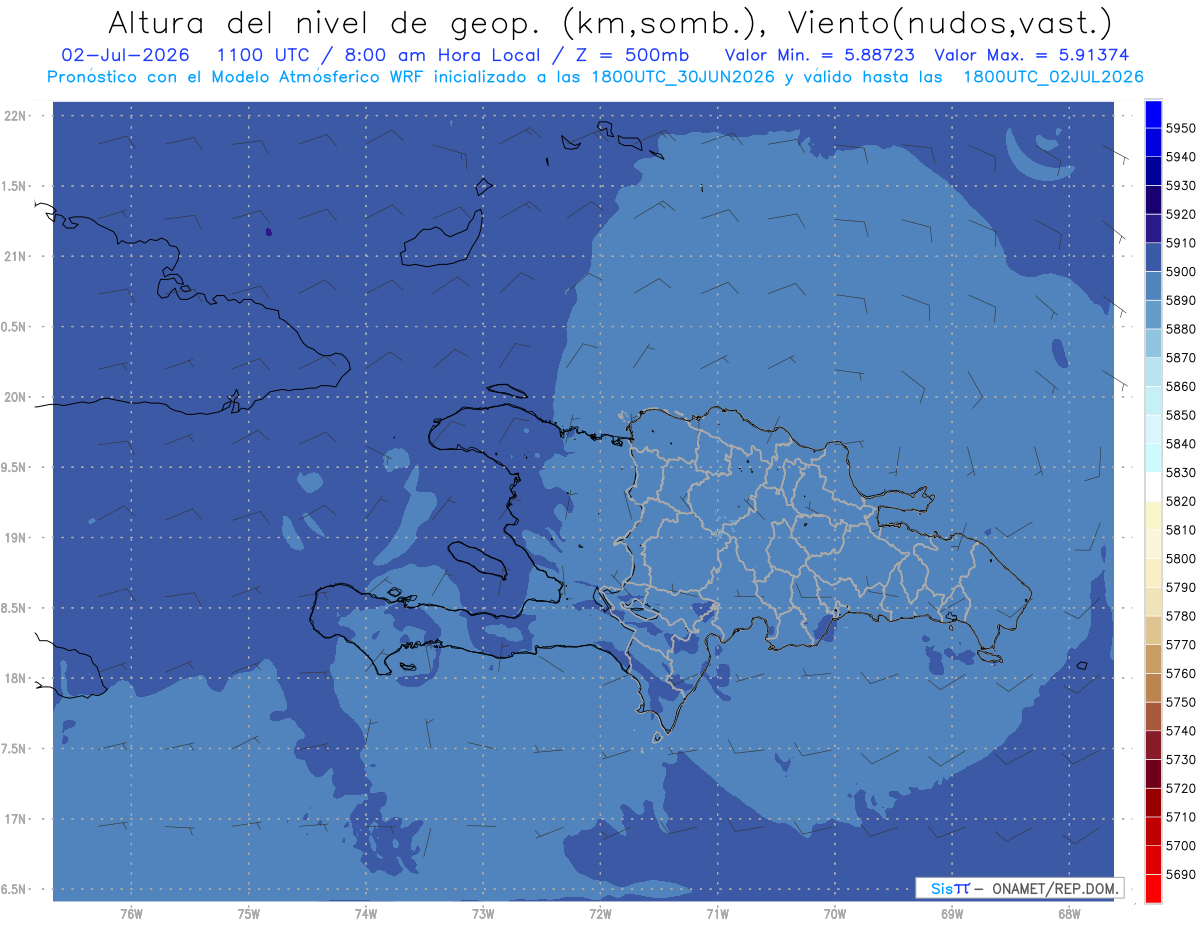Viewport: 1200px width, 927px height.
Task: Click the '5820' legend value
Action: coord(1181,501)
